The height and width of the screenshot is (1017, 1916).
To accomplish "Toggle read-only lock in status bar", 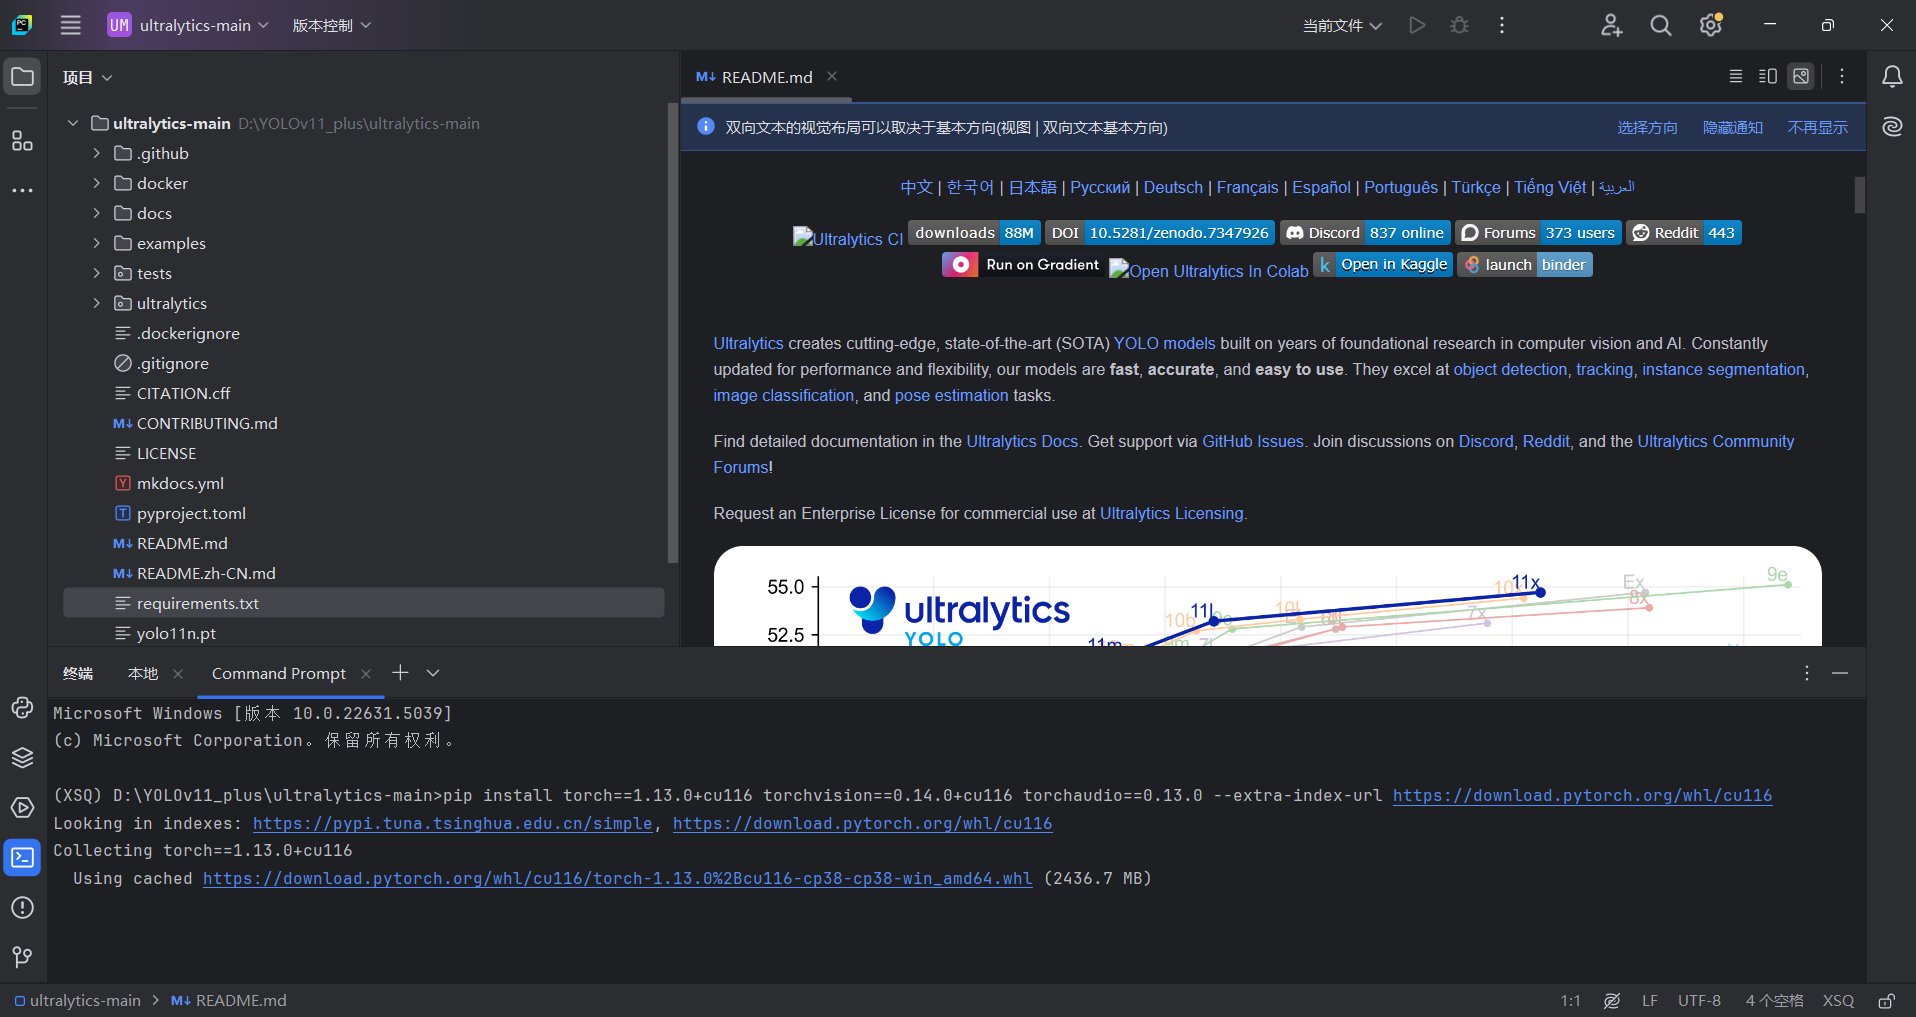I will 1887,1001.
